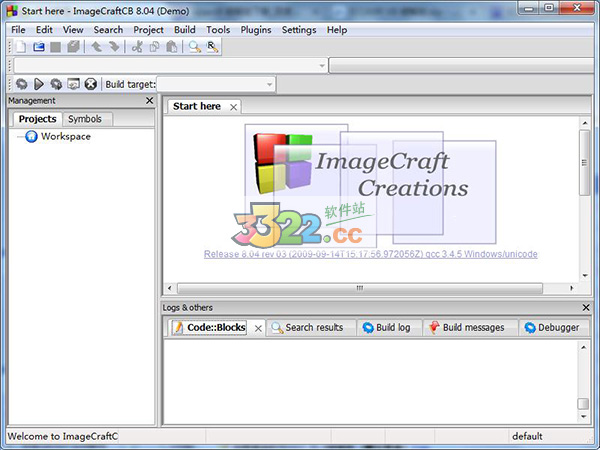Open the Build menu
The width and height of the screenshot is (600, 450).
184,30
